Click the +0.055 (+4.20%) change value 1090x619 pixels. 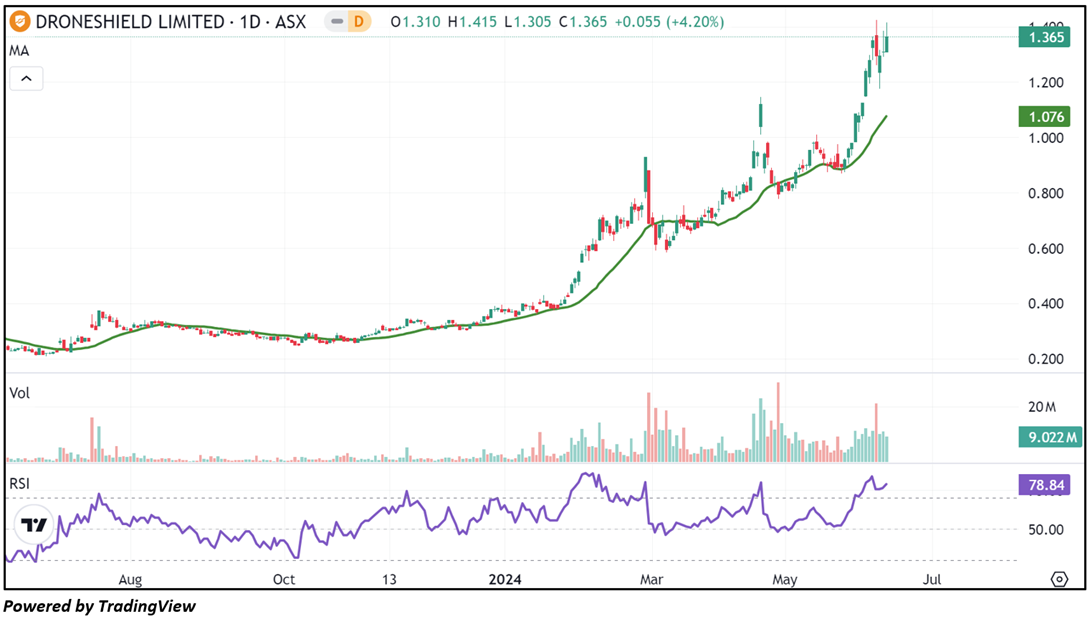pos(669,22)
